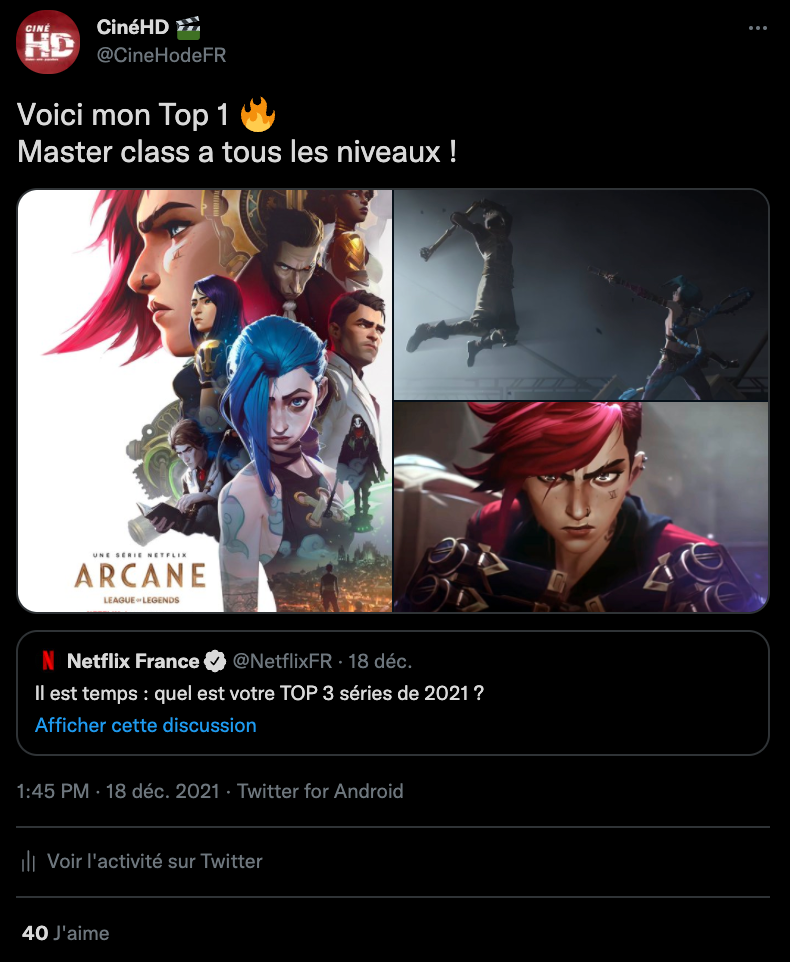Open the quoted tweet about TOP 3 séries
790x962 pixels.
click(393, 693)
